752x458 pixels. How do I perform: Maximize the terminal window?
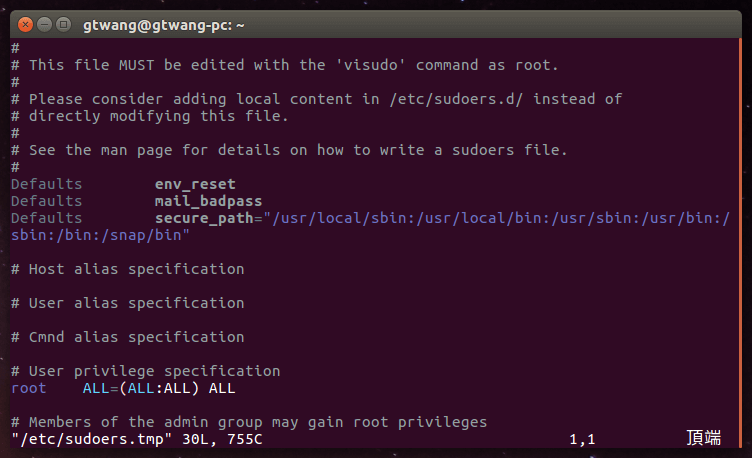click(x=64, y=22)
